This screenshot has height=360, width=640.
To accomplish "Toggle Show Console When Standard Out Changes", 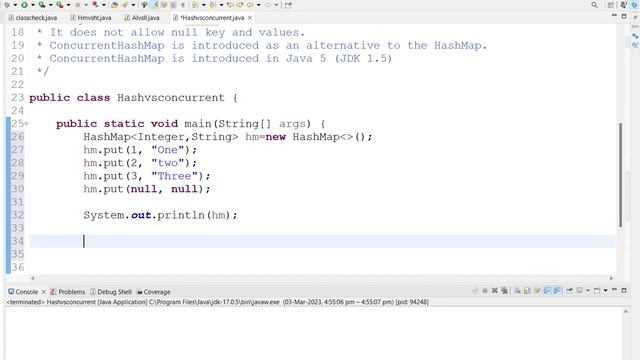I will [x=547, y=291].
